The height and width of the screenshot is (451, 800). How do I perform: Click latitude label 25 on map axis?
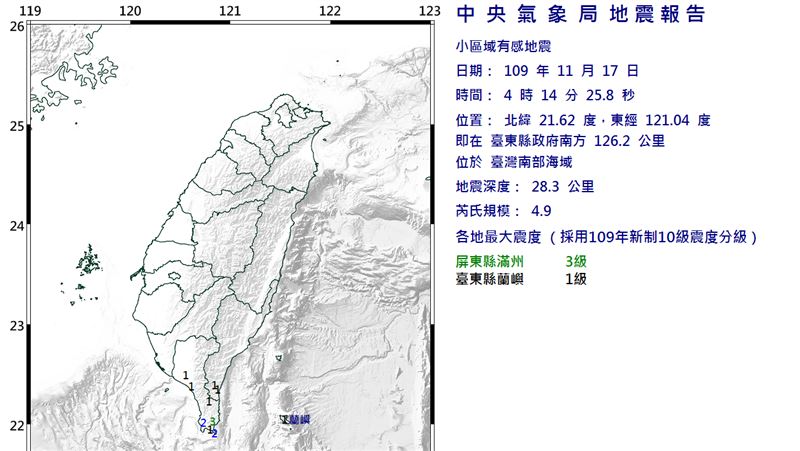pos(17,126)
